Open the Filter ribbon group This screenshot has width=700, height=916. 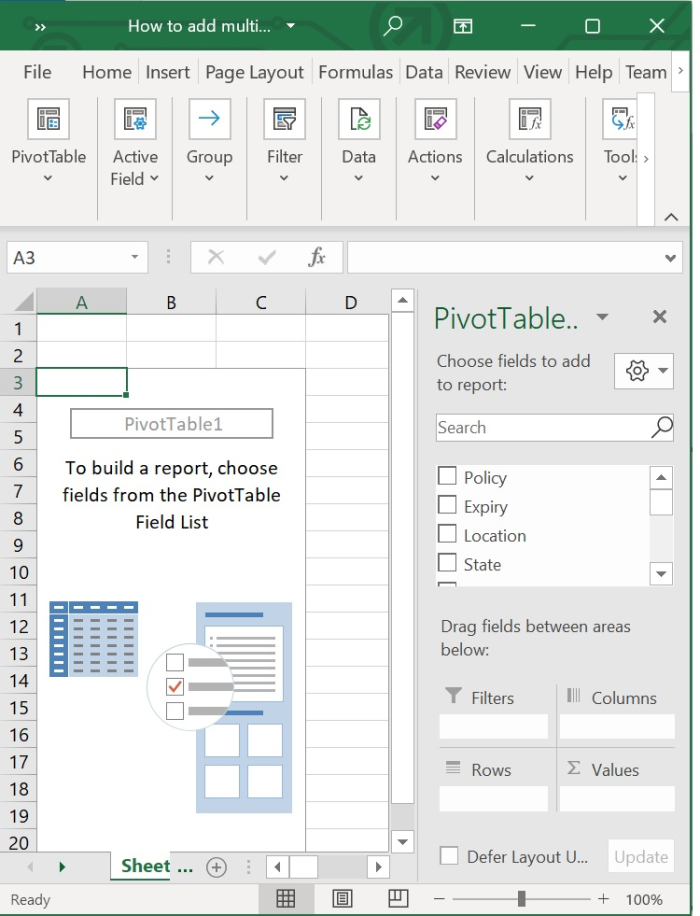[285, 141]
